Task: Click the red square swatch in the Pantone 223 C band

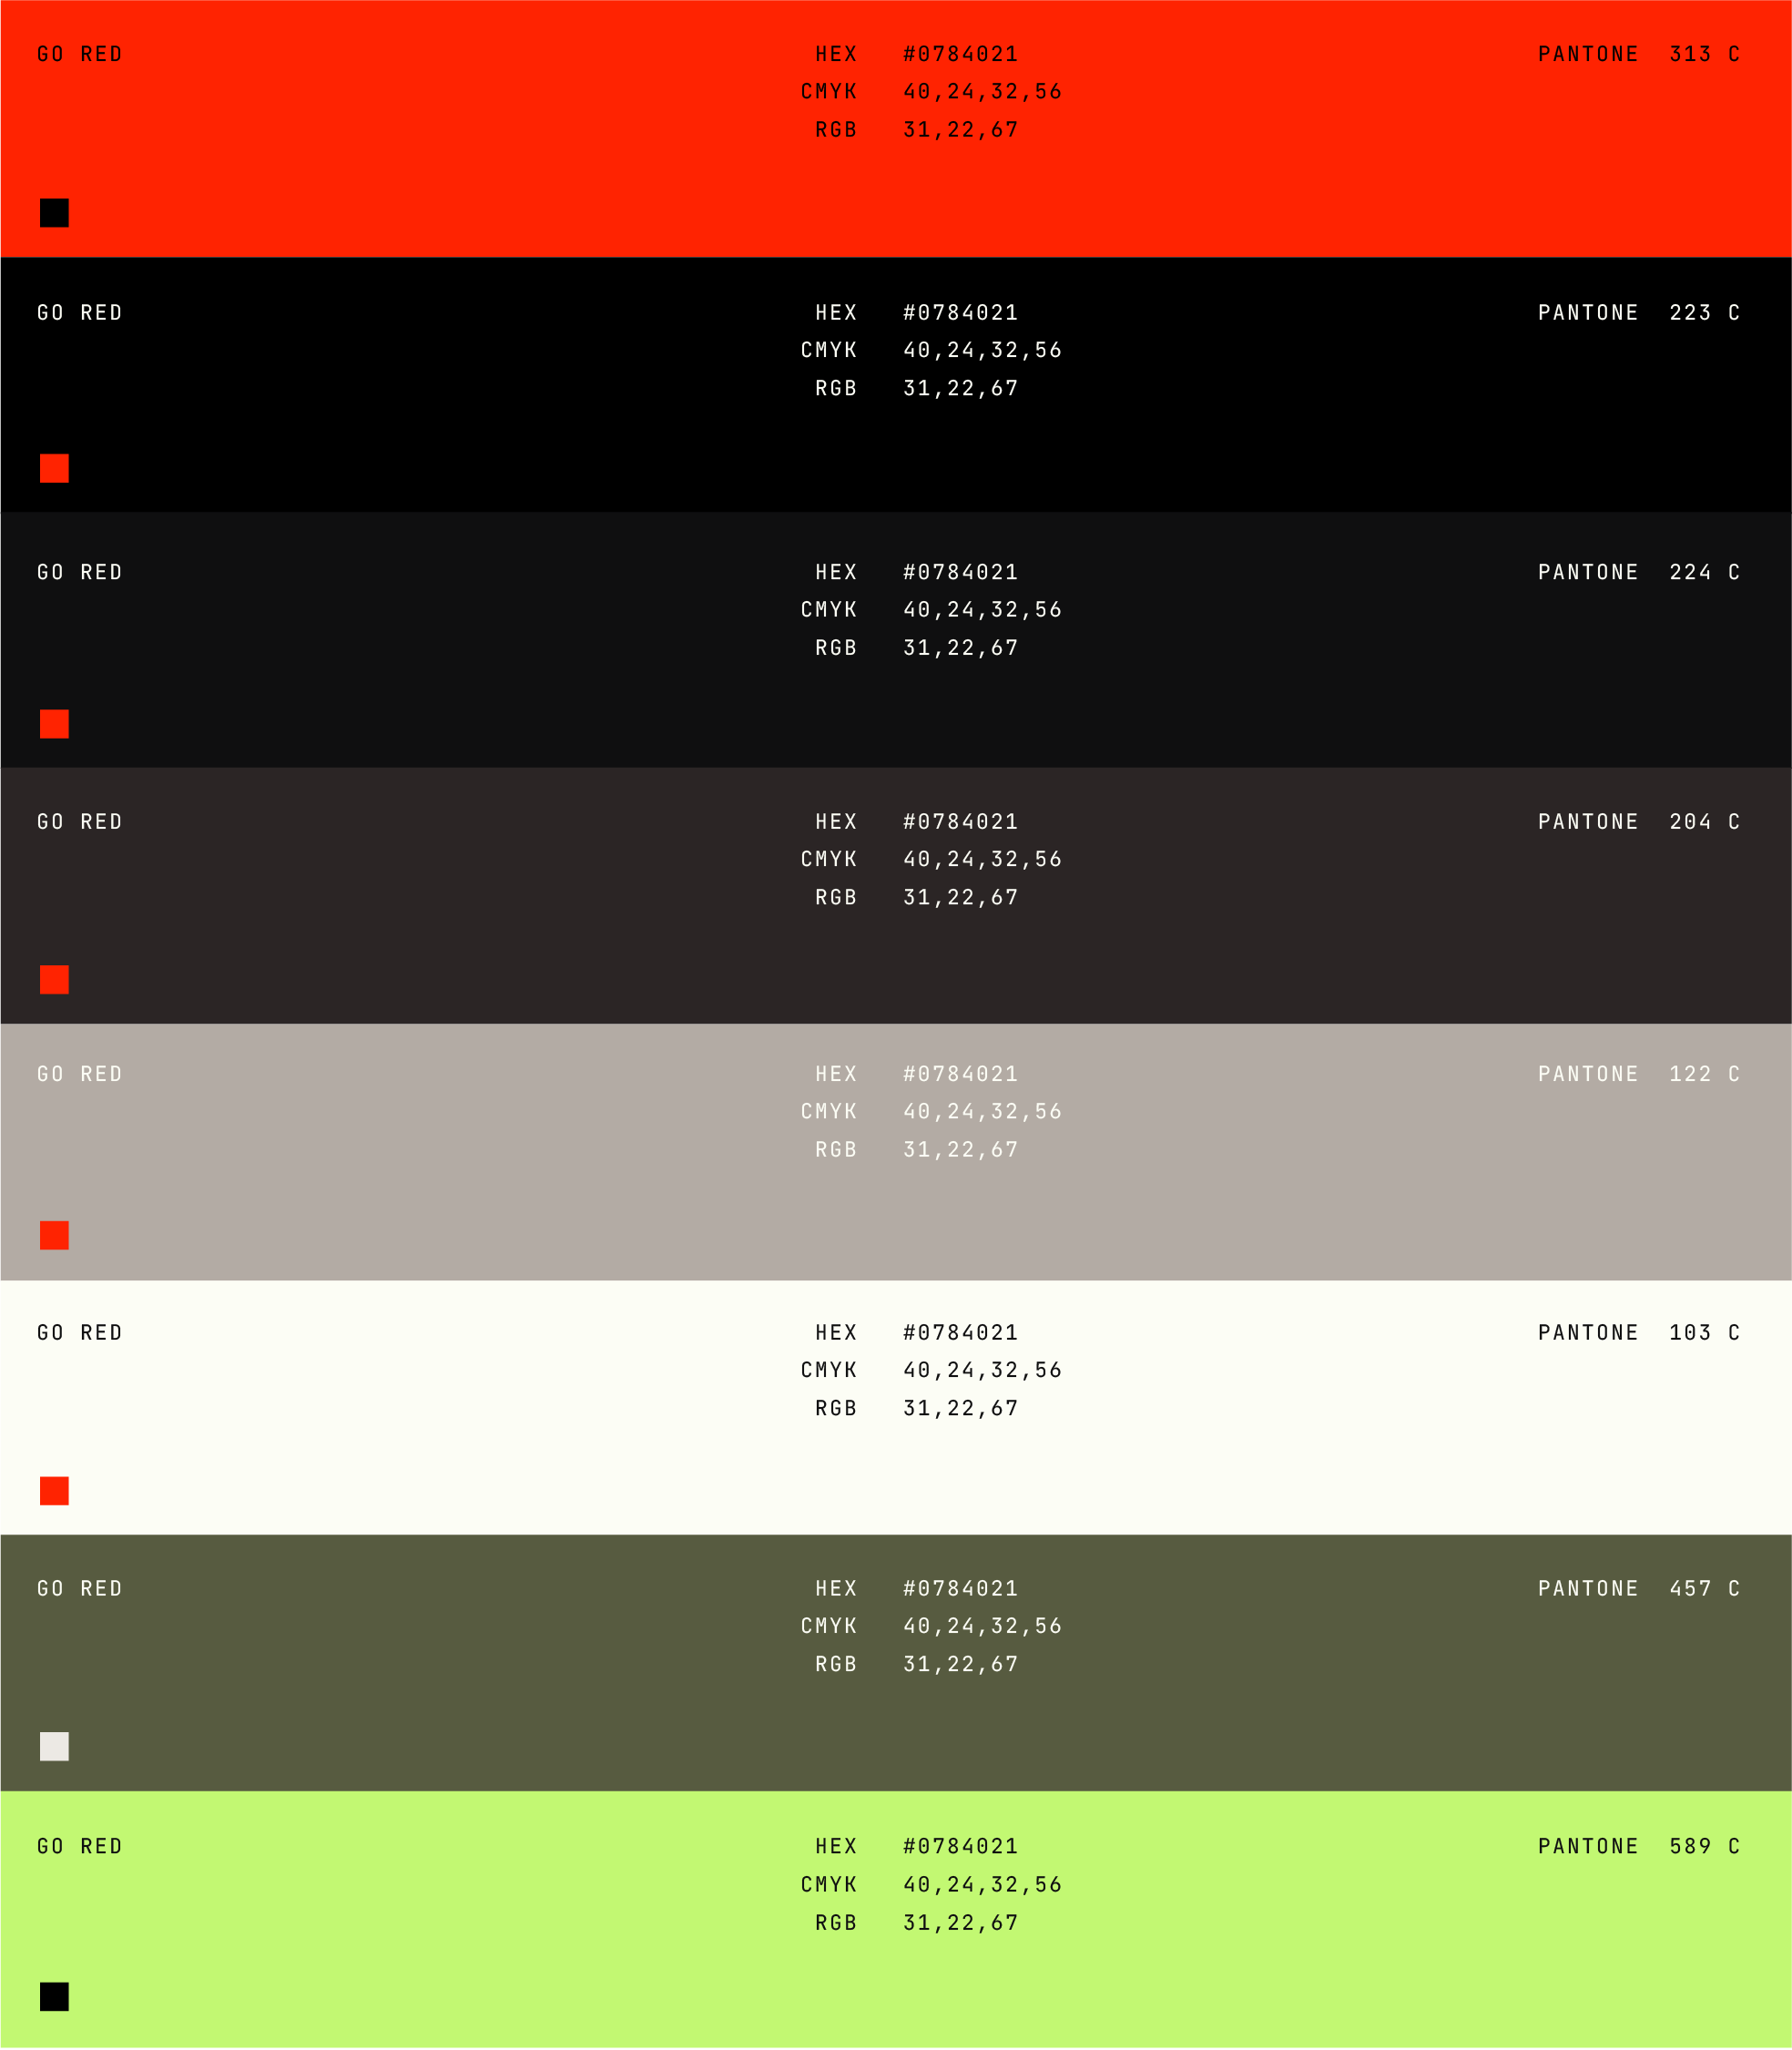Action: pyautogui.click(x=54, y=468)
